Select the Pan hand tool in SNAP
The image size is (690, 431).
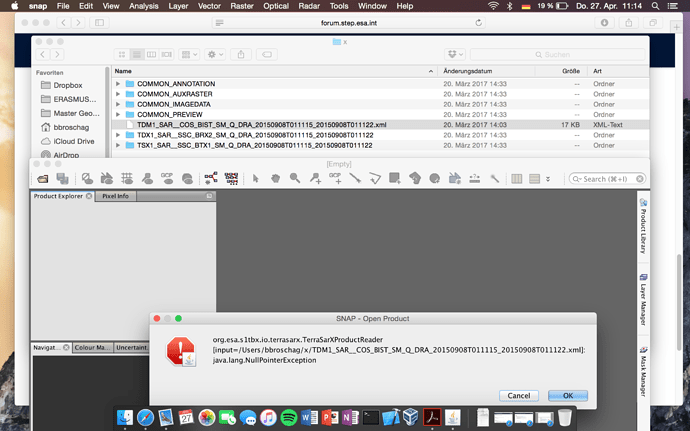click(x=275, y=178)
